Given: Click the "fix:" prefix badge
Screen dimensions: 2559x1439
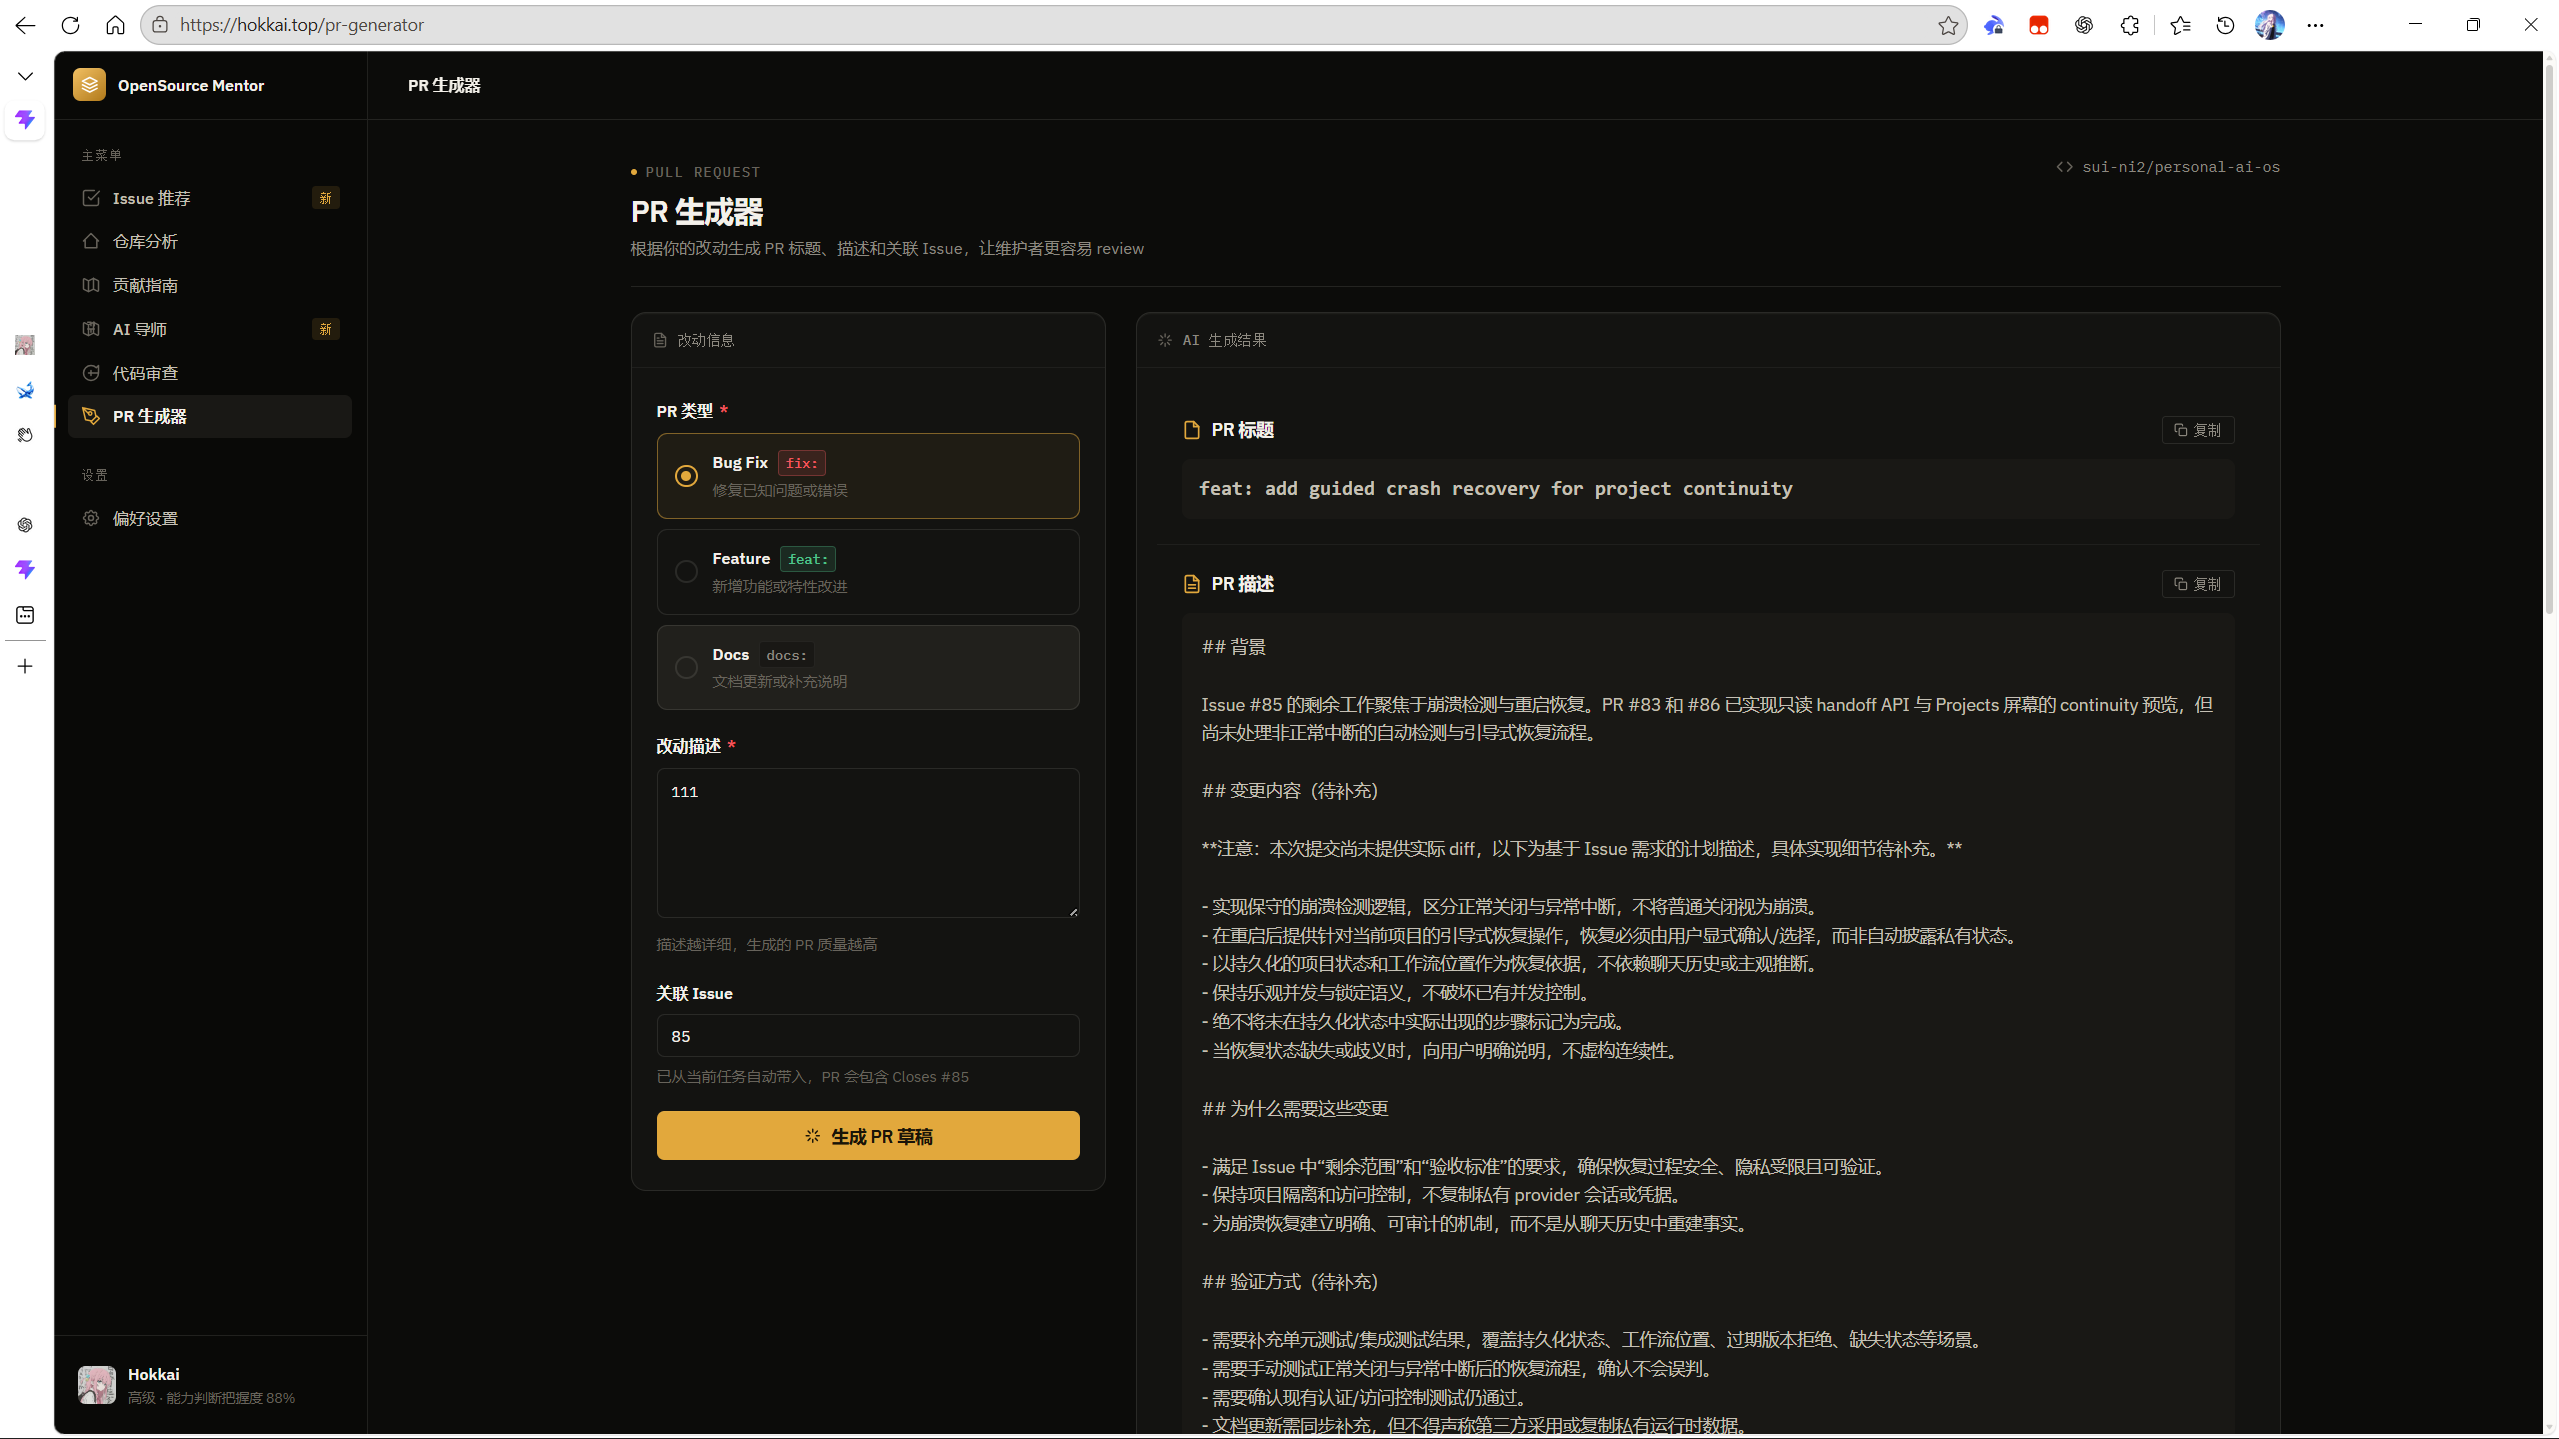Looking at the screenshot, I should point(802,463).
